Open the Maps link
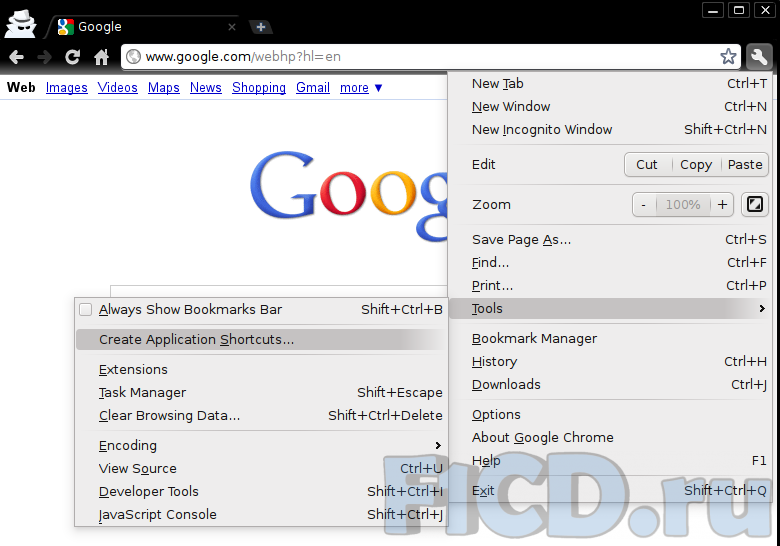The width and height of the screenshot is (780, 546). coord(164,88)
